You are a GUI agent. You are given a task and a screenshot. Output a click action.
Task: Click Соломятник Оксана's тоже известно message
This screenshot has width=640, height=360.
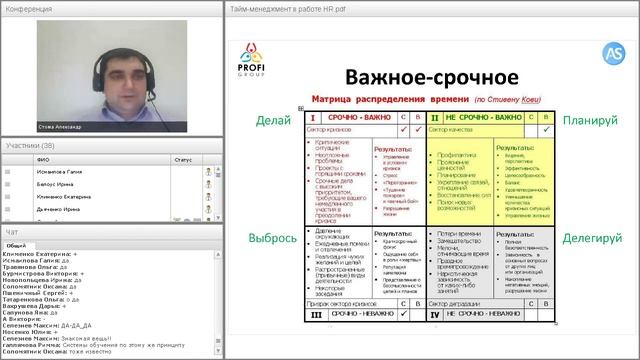click(x=57, y=351)
